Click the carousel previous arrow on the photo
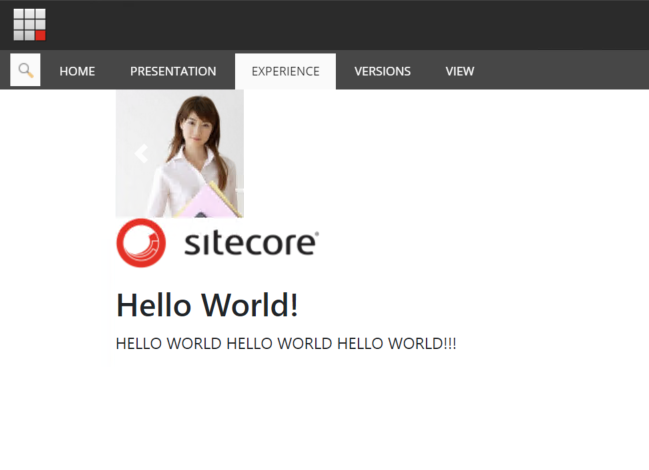This screenshot has width=649, height=470. click(142, 153)
